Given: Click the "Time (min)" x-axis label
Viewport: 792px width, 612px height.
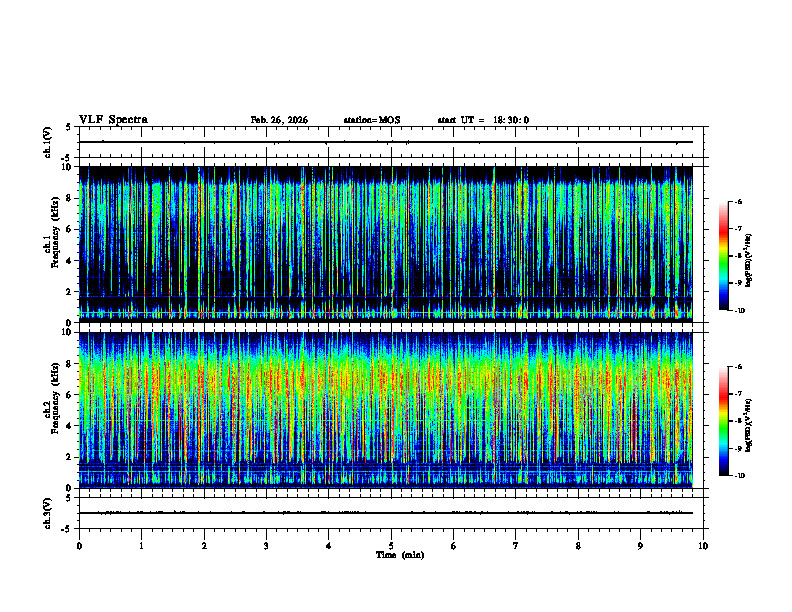Looking at the screenshot, I should (400, 555).
